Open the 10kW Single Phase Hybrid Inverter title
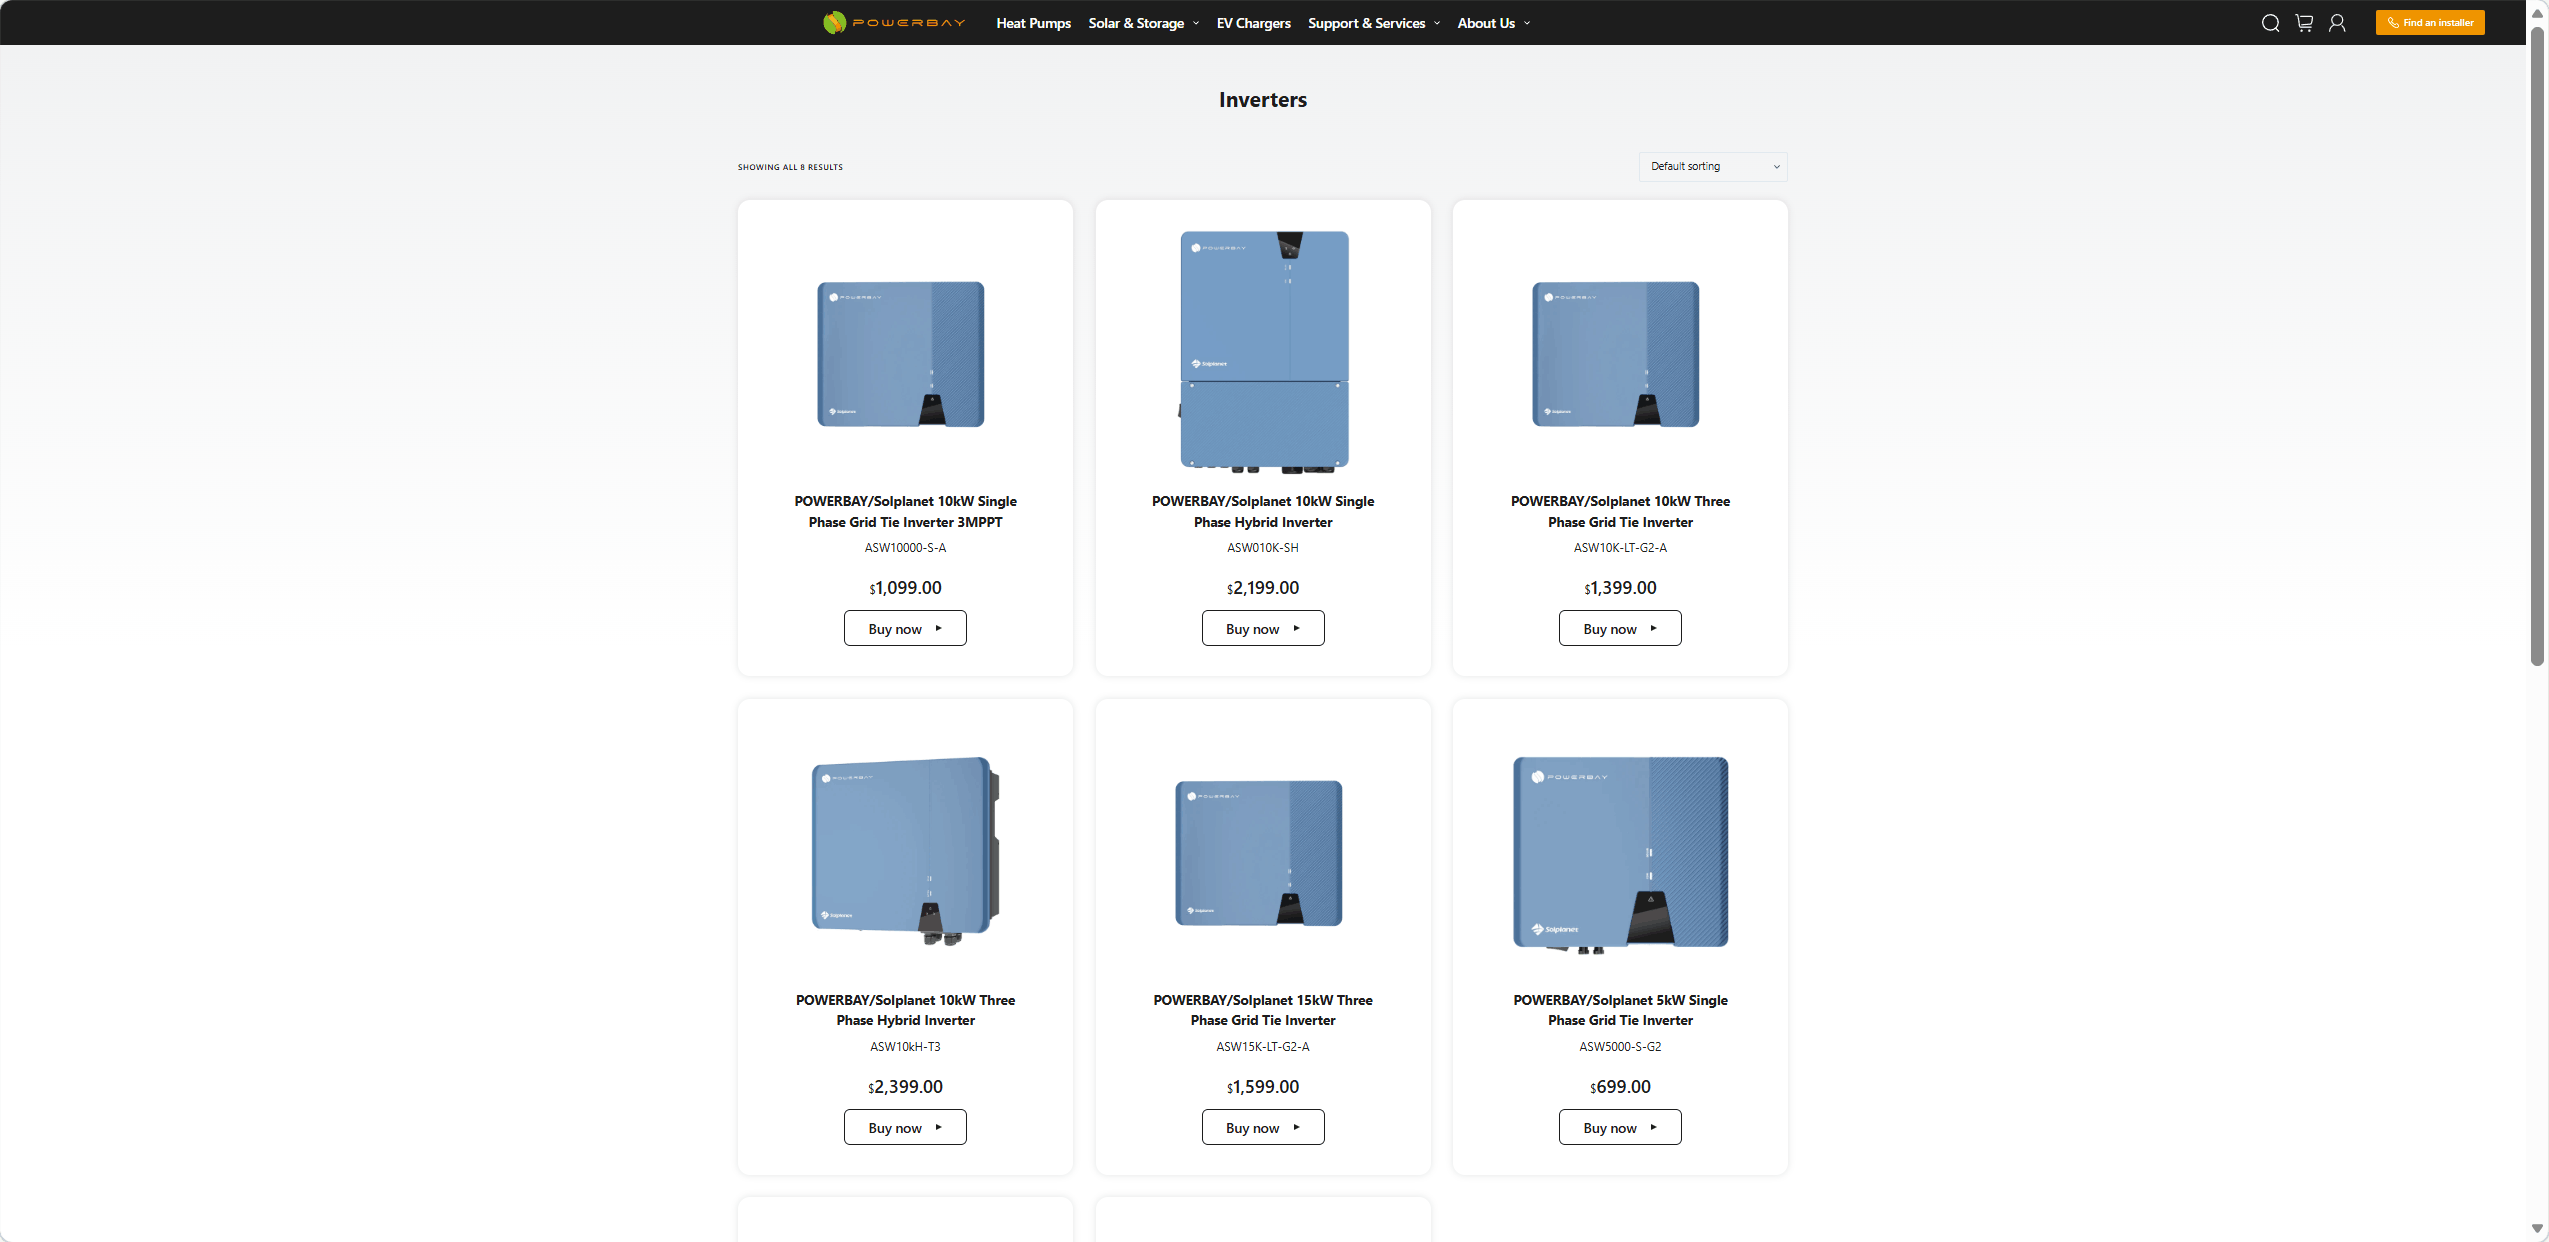 point(1263,511)
